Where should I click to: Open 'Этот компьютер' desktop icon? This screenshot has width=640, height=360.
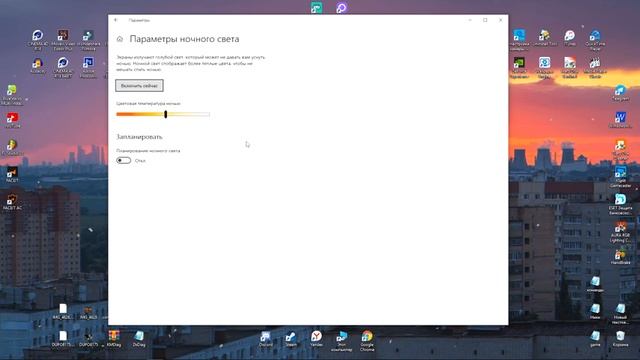(x=341, y=341)
